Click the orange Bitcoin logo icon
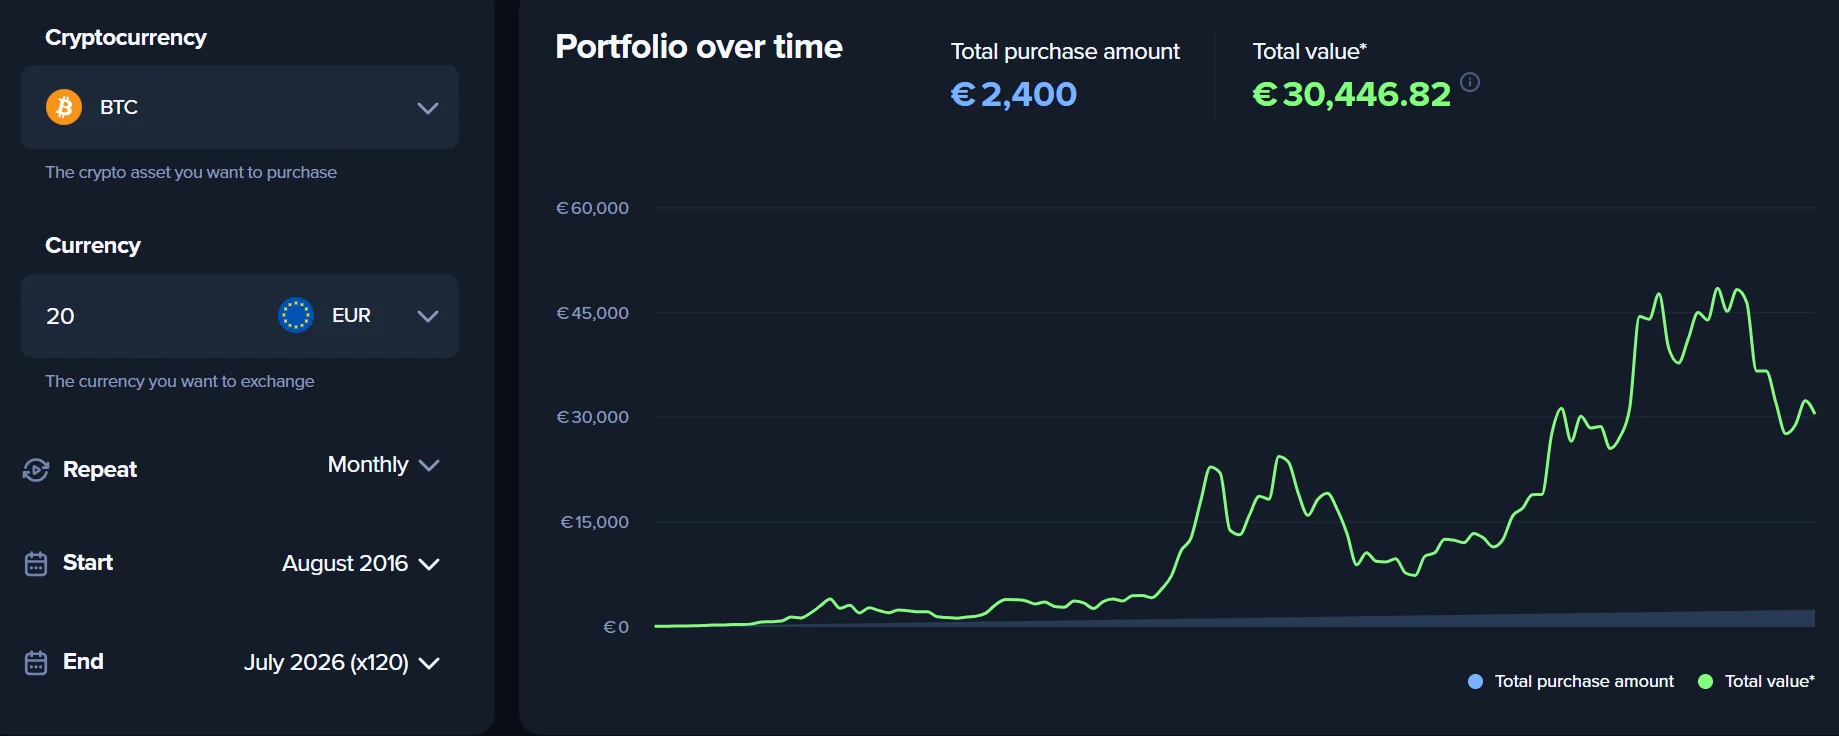 pos(64,107)
